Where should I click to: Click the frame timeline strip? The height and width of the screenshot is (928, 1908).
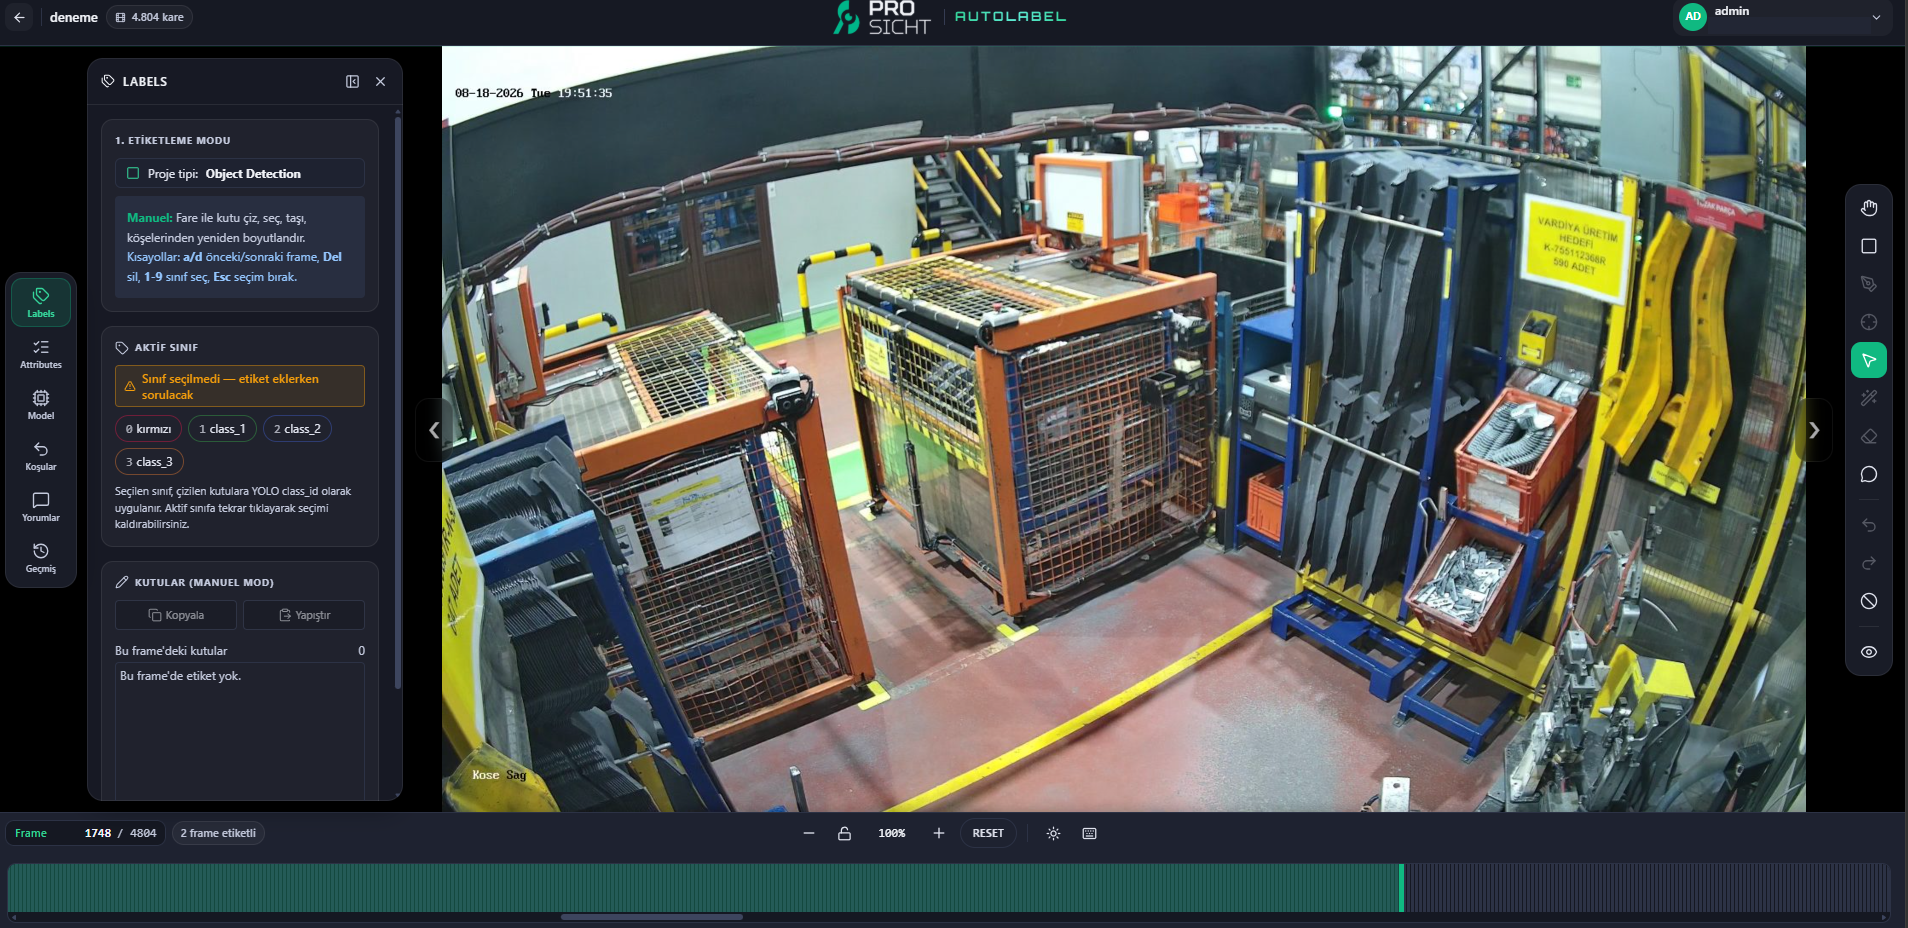[948, 888]
